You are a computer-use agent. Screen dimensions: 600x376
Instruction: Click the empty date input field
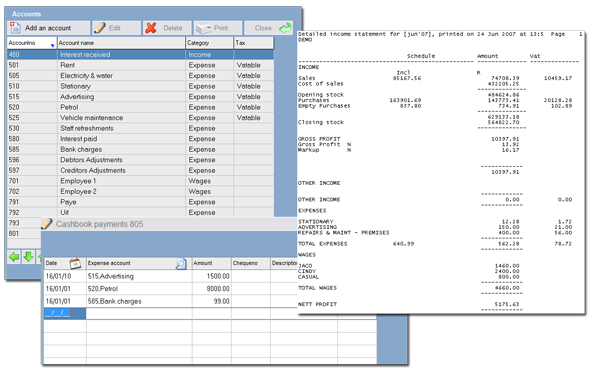pyautogui.click(x=65, y=314)
